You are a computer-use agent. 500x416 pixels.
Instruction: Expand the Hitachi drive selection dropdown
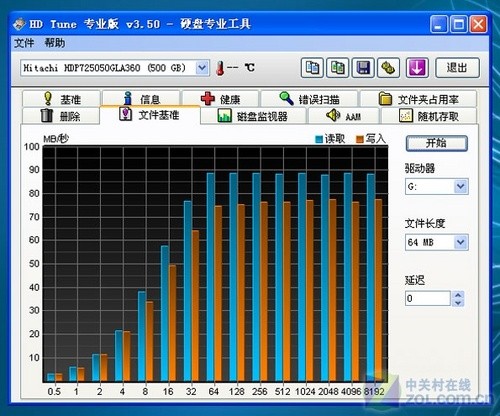coord(202,68)
